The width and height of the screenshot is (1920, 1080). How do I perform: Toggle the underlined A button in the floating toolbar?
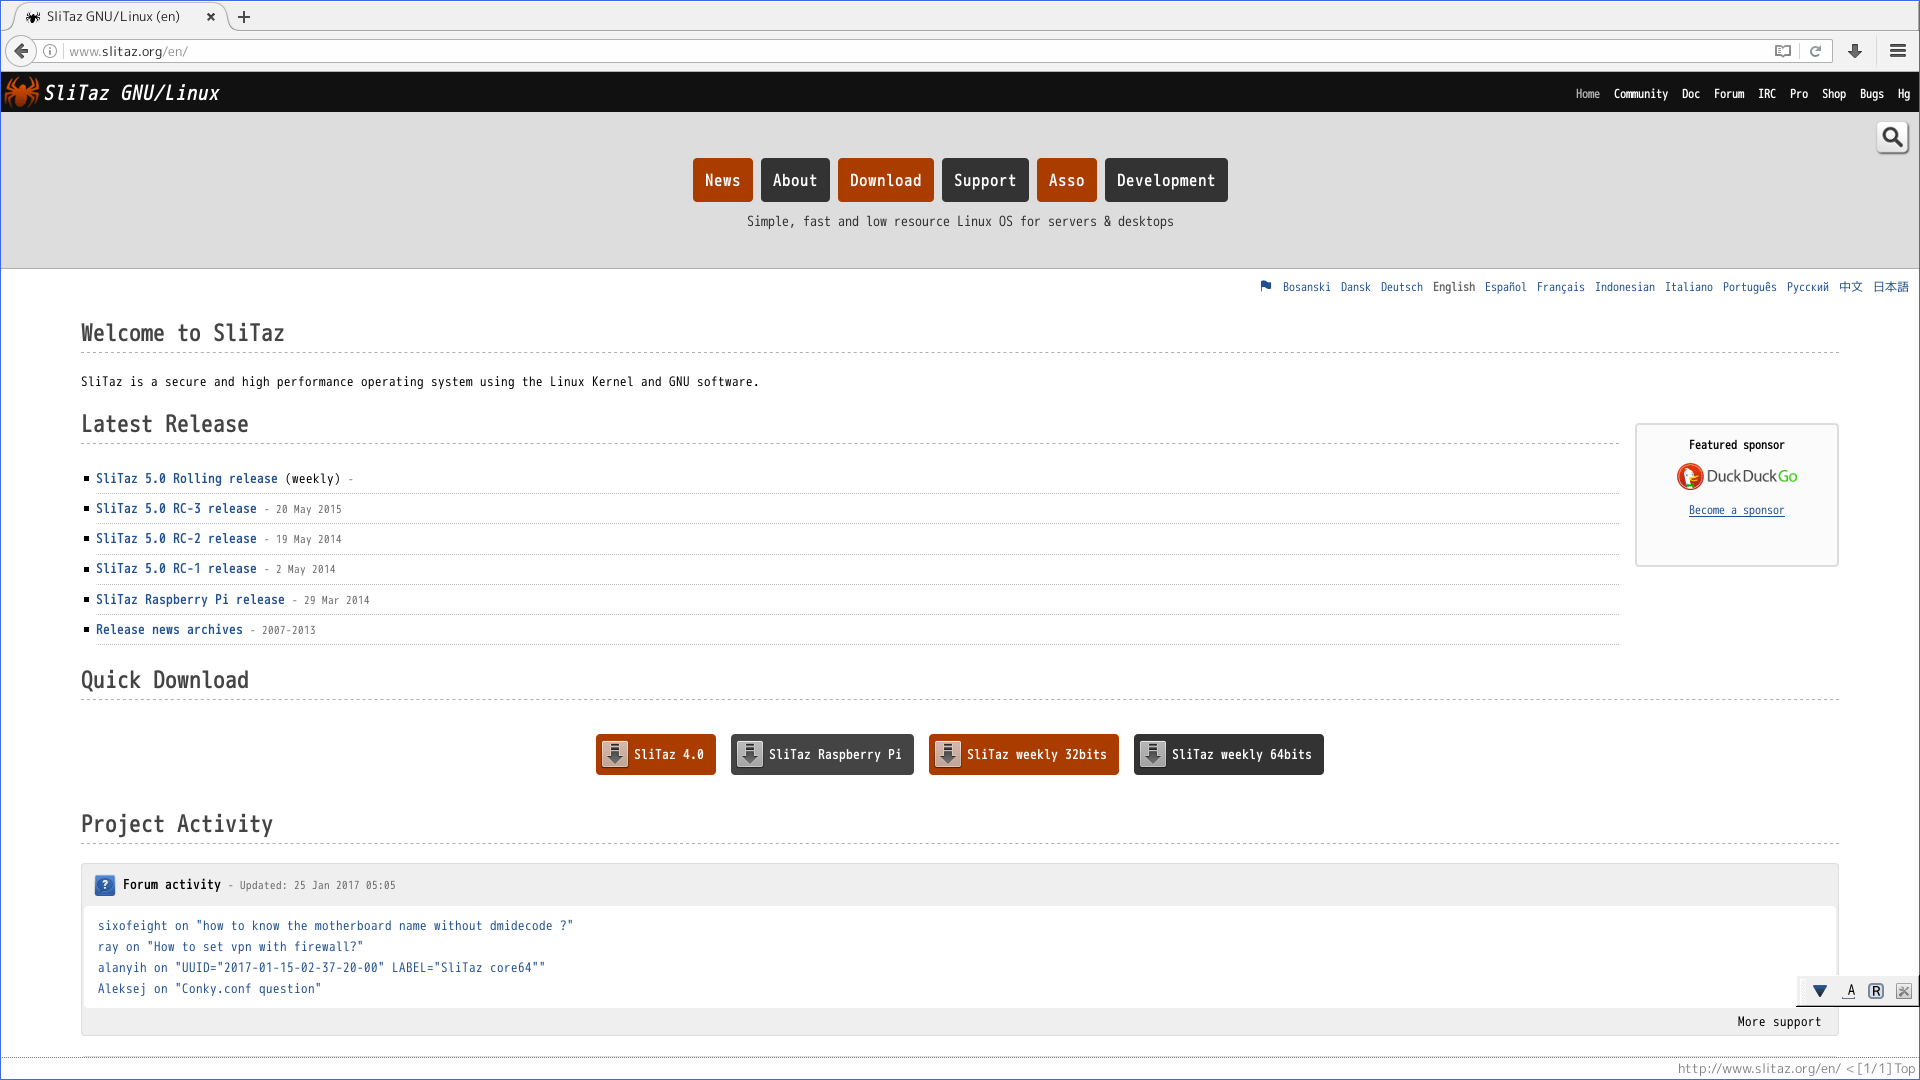click(x=1850, y=991)
